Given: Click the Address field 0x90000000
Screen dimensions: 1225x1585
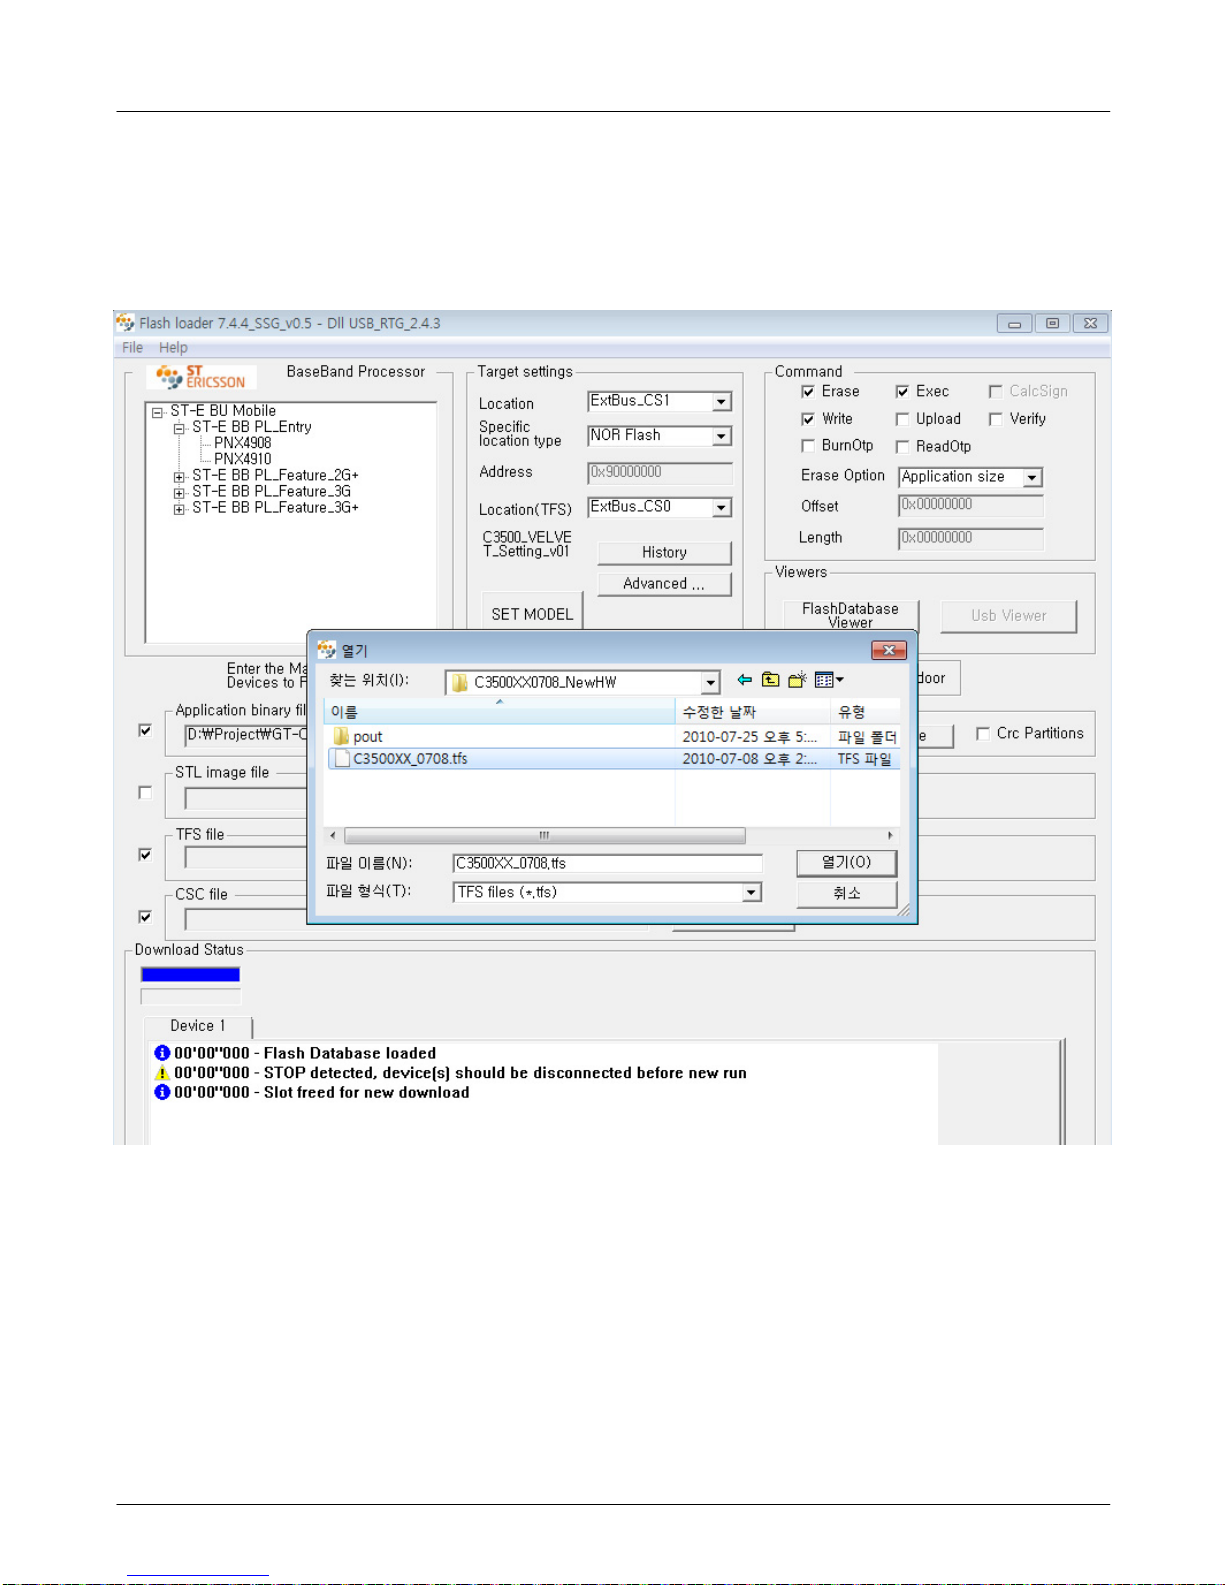Looking at the screenshot, I should pyautogui.click(x=659, y=473).
